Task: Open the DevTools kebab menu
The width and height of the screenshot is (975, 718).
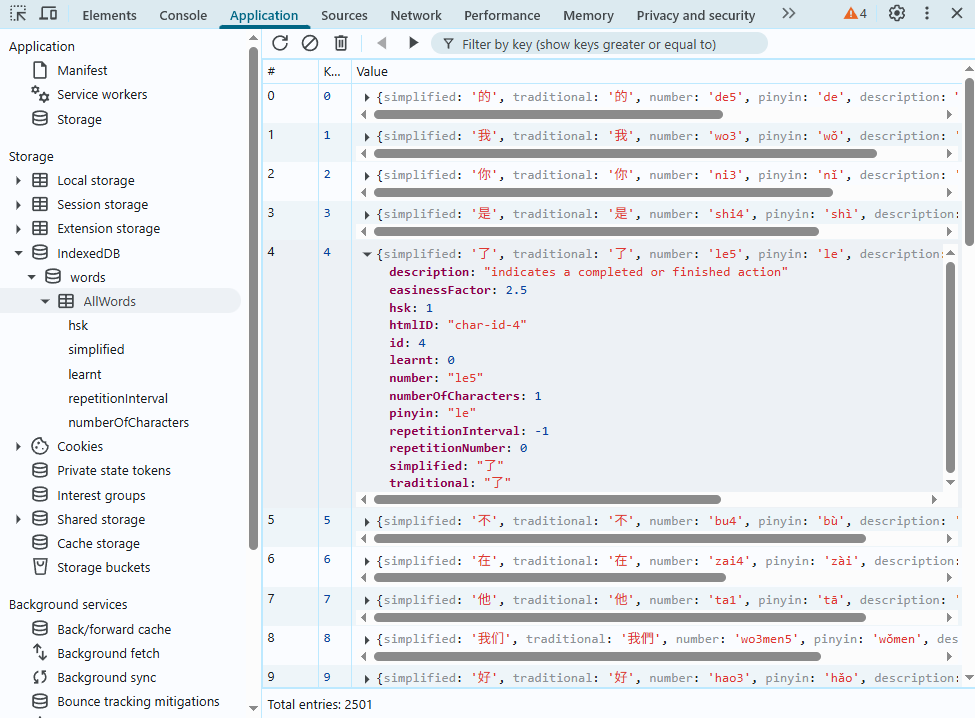Action: (927, 14)
